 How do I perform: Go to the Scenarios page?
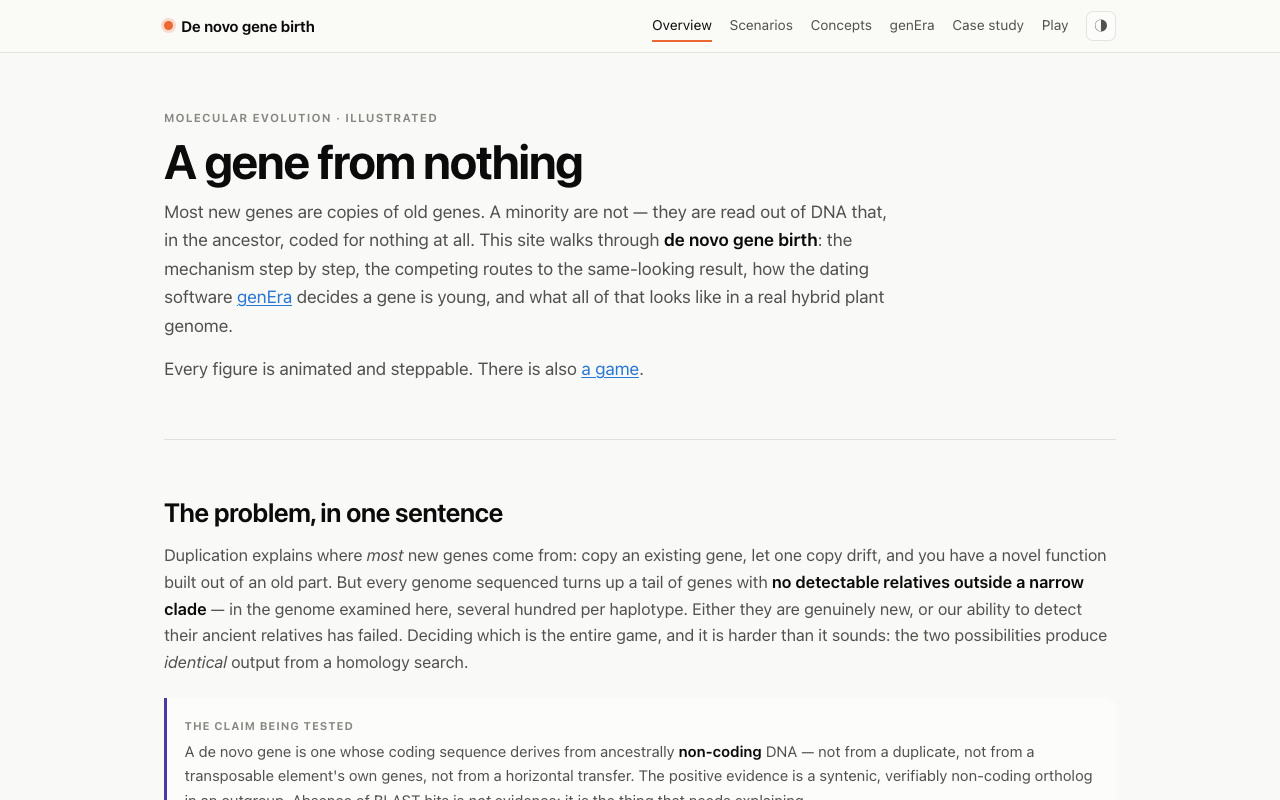[761, 25]
